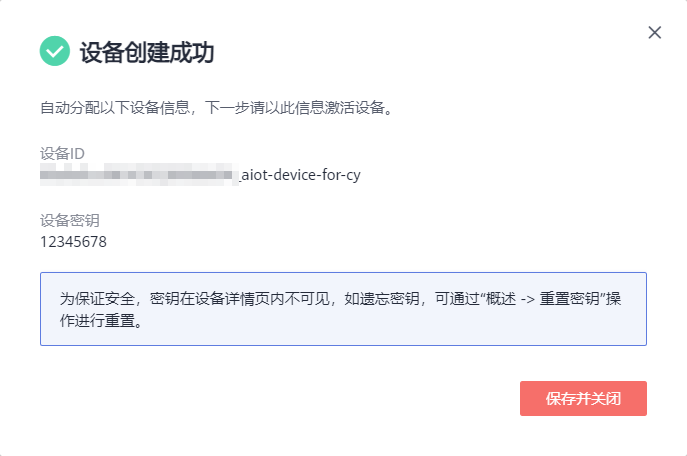Click the aiot-device-for-cy device ID text
The width and height of the screenshot is (687, 456).
pyautogui.click(x=300, y=175)
